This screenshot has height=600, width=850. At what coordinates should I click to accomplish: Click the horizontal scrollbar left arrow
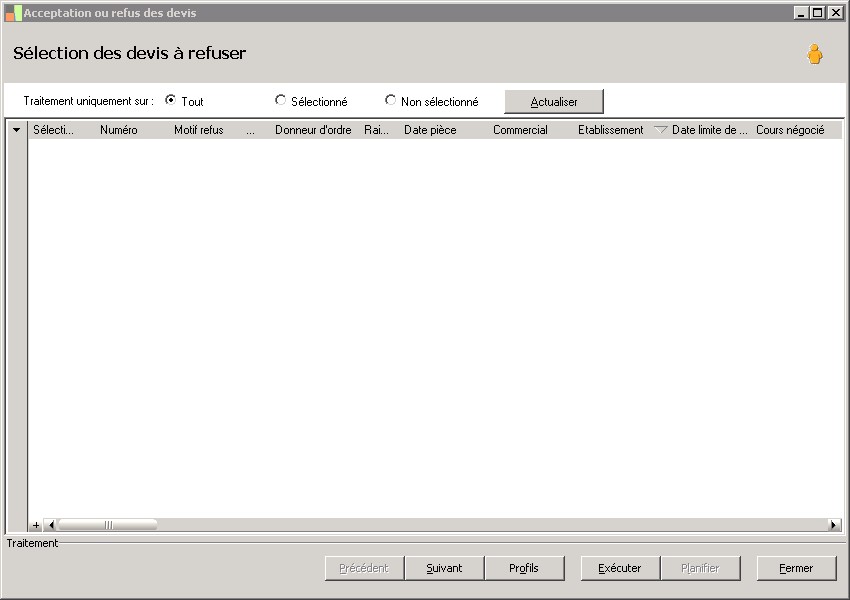coord(51,525)
